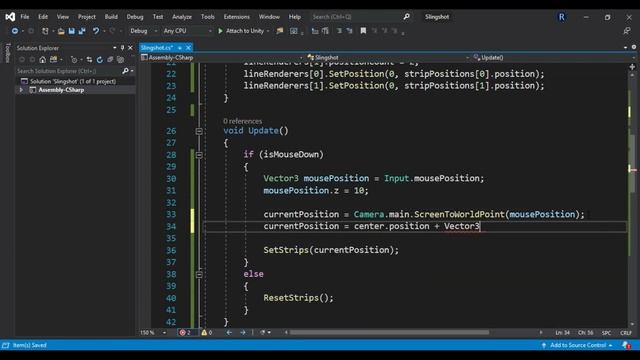Viewport: 640px width, 360px height.
Task: Click Pending Changes Filter icon in Solution Explorer
Action: [x=73, y=60]
